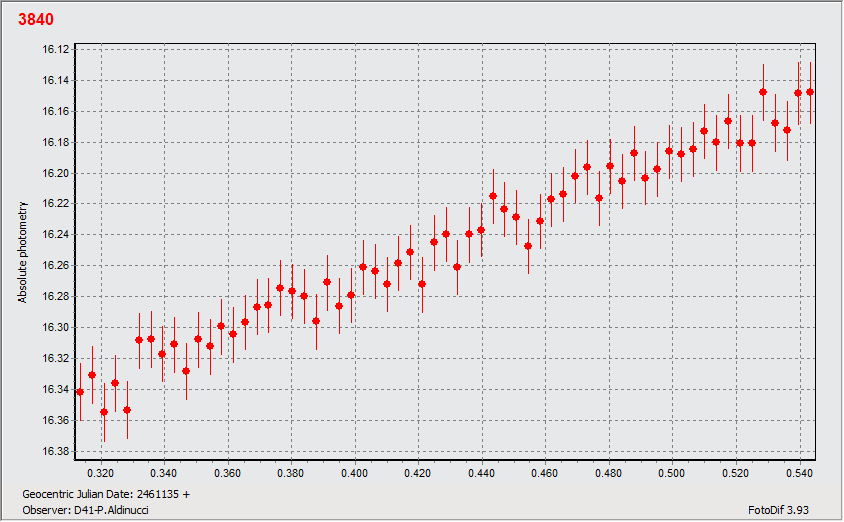Click the 16.20 y-axis tick label
Viewport: 844px width, 522px height.
54,173
